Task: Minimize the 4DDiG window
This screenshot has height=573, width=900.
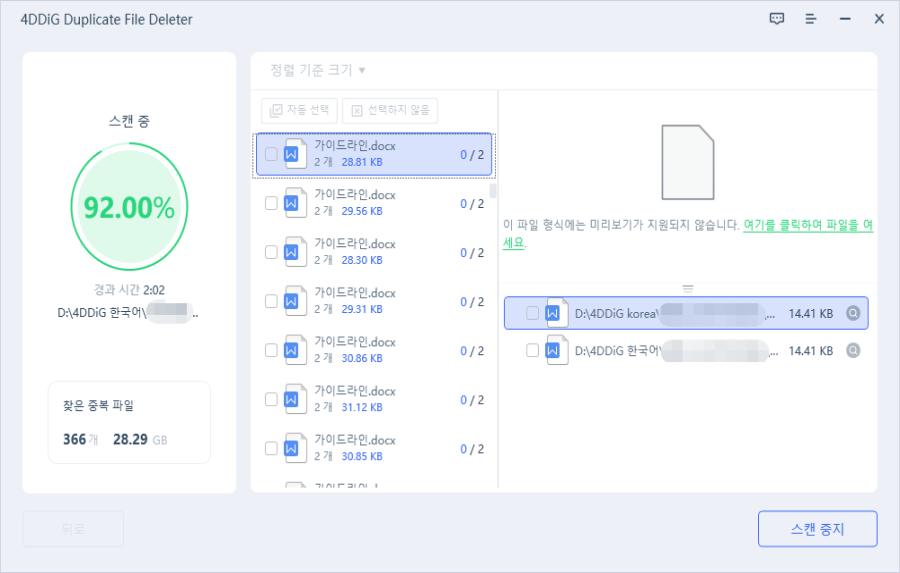Action: click(845, 19)
